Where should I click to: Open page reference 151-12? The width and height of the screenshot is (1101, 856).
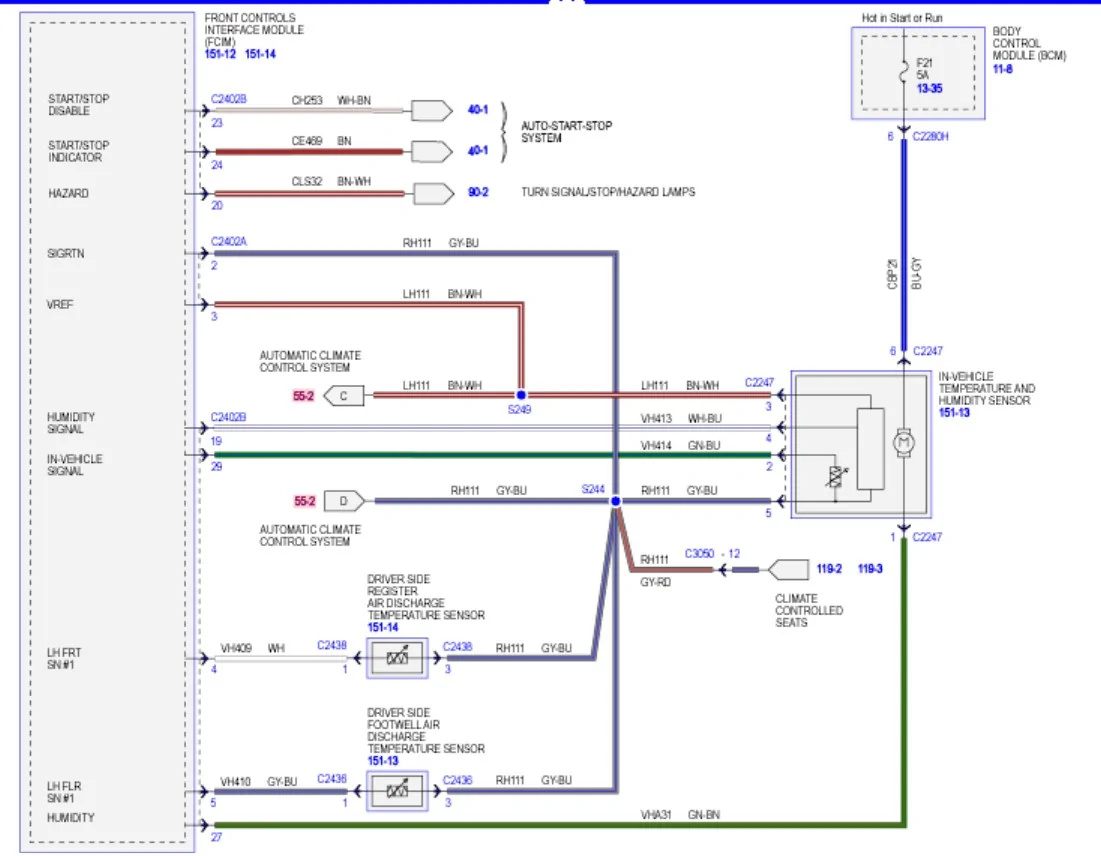click(x=220, y=54)
